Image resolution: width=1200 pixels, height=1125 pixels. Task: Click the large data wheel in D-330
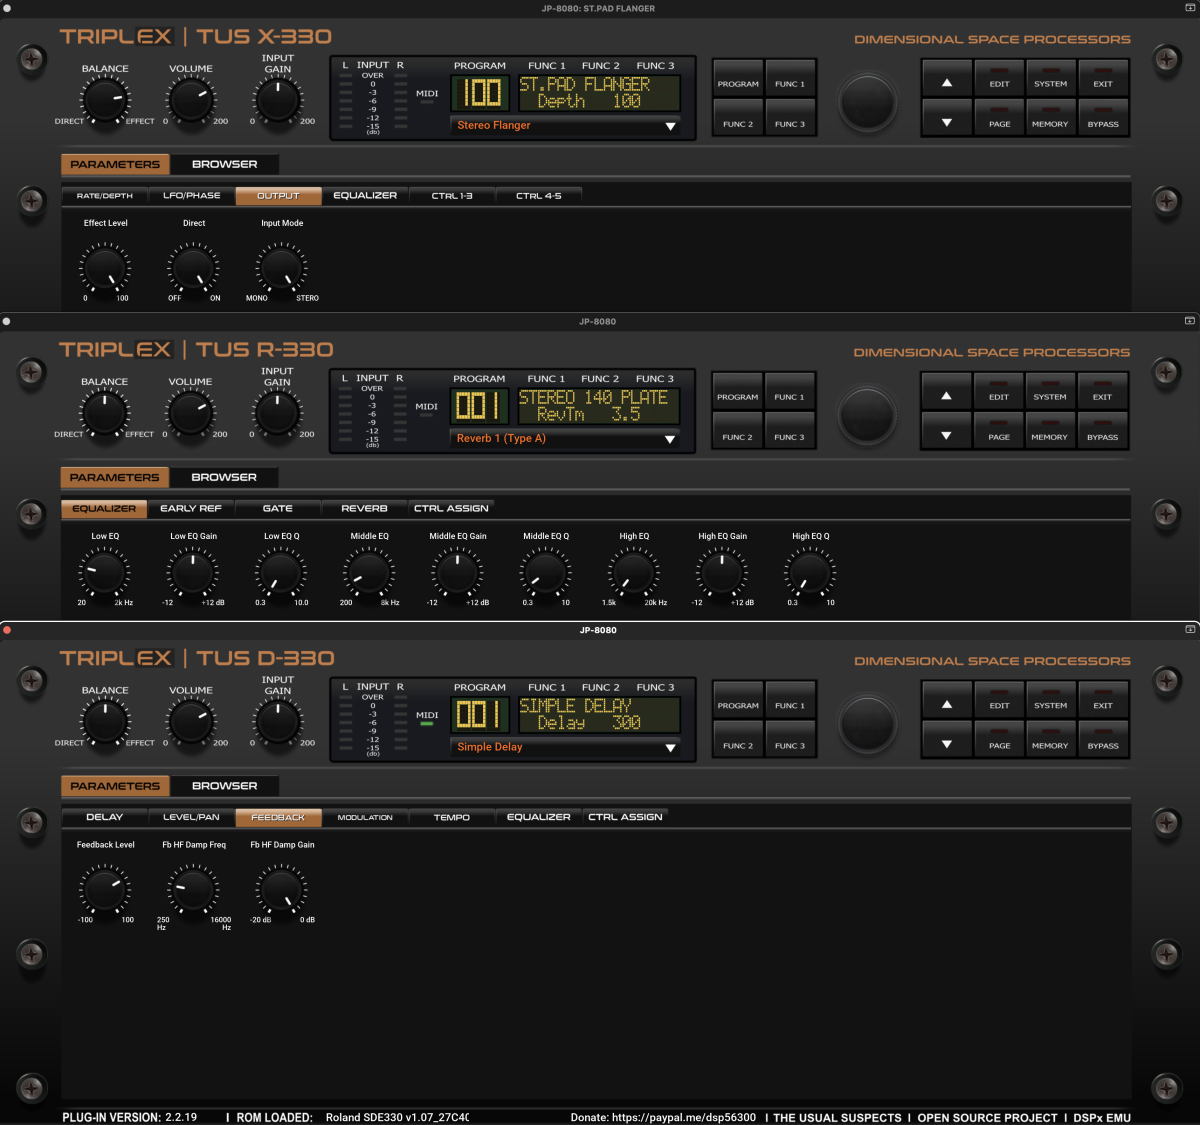click(x=867, y=724)
